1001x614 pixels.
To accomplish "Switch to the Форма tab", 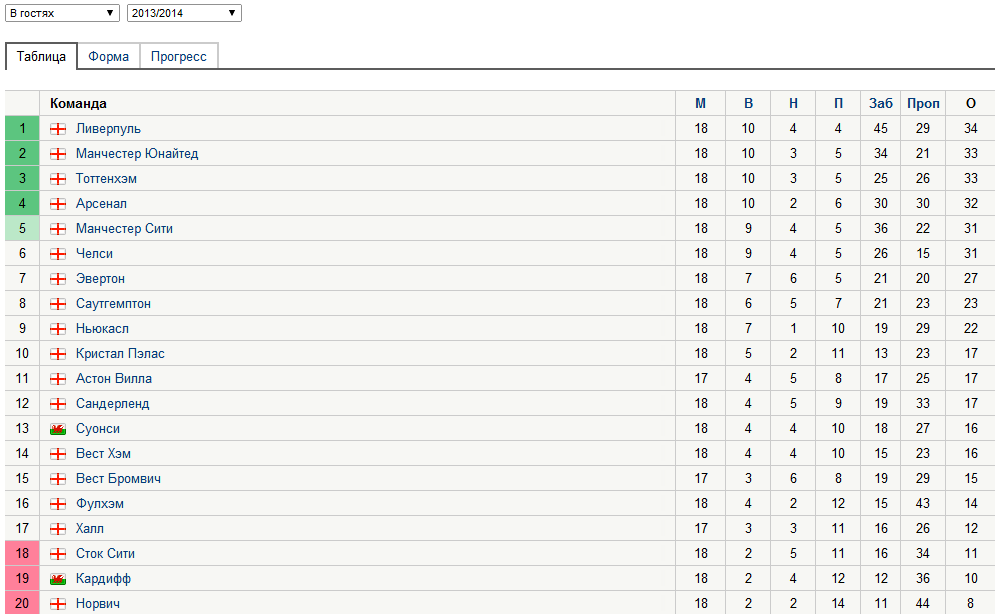I will (108, 56).
